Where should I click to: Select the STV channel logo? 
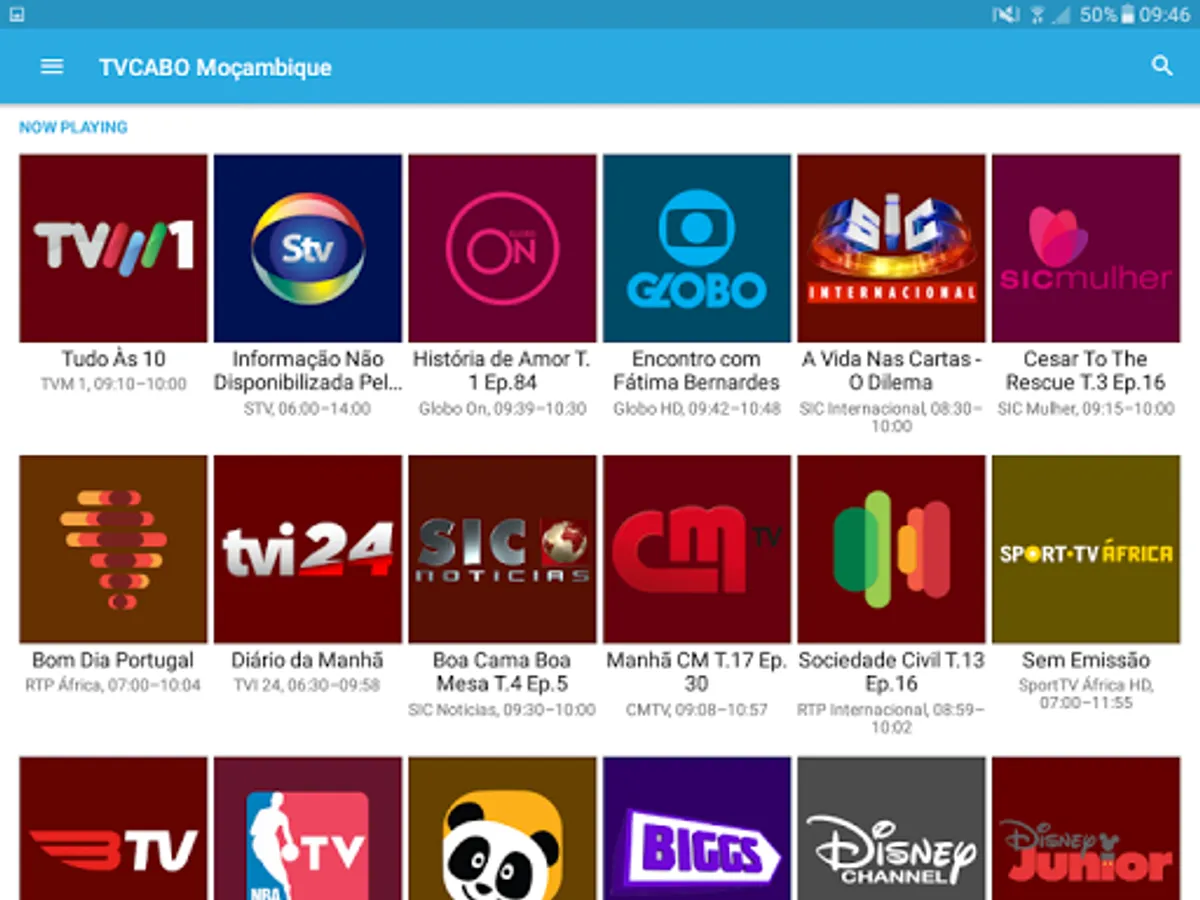[x=308, y=248]
